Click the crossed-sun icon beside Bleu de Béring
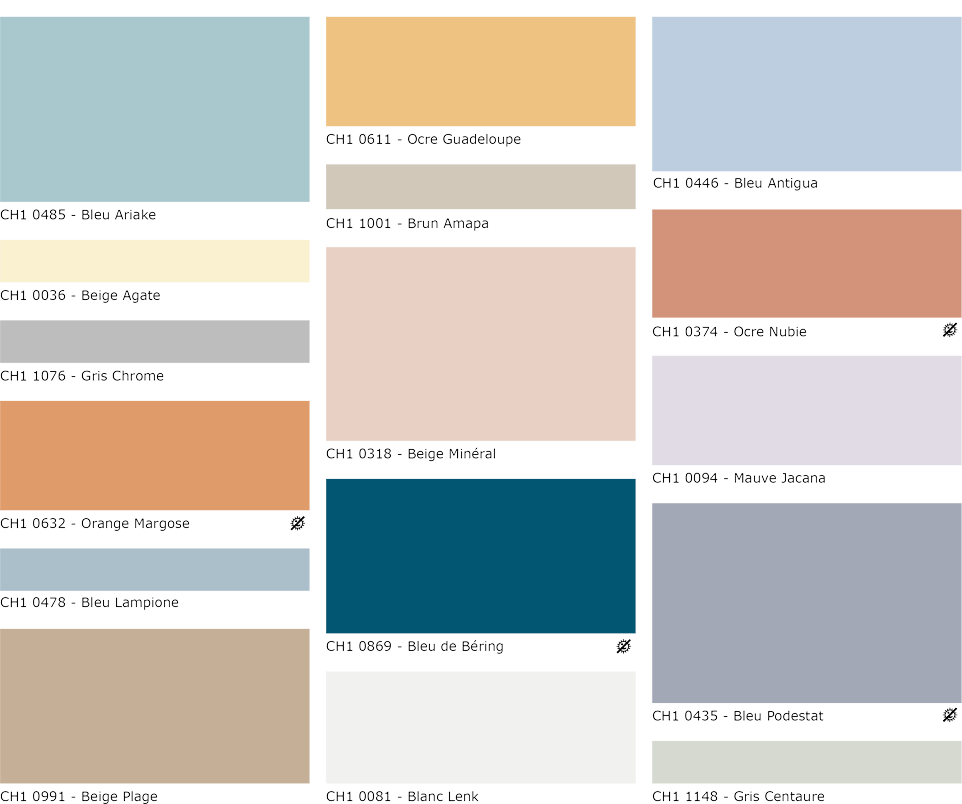The height and width of the screenshot is (804, 962). [x=623, y=646]
